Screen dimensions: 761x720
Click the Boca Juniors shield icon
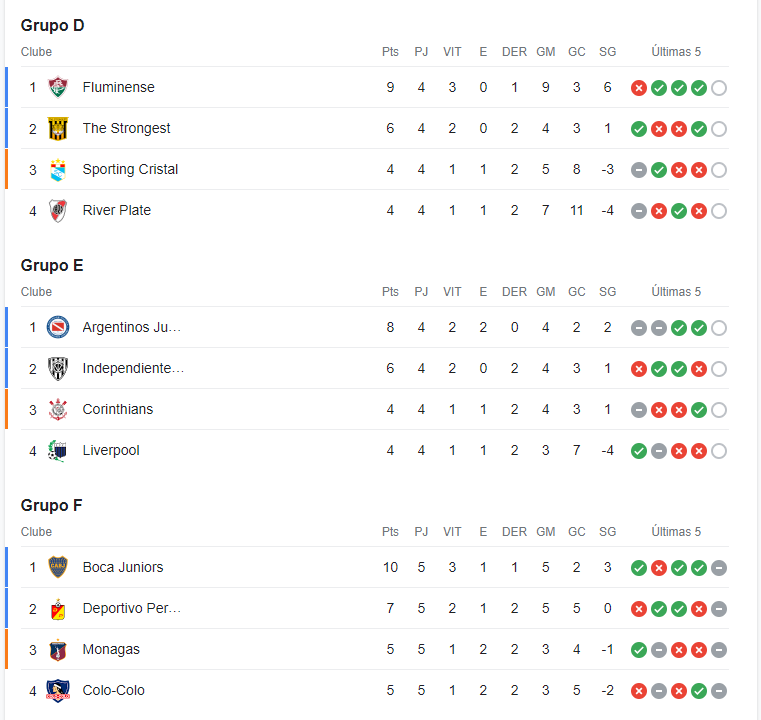point(58,567)
